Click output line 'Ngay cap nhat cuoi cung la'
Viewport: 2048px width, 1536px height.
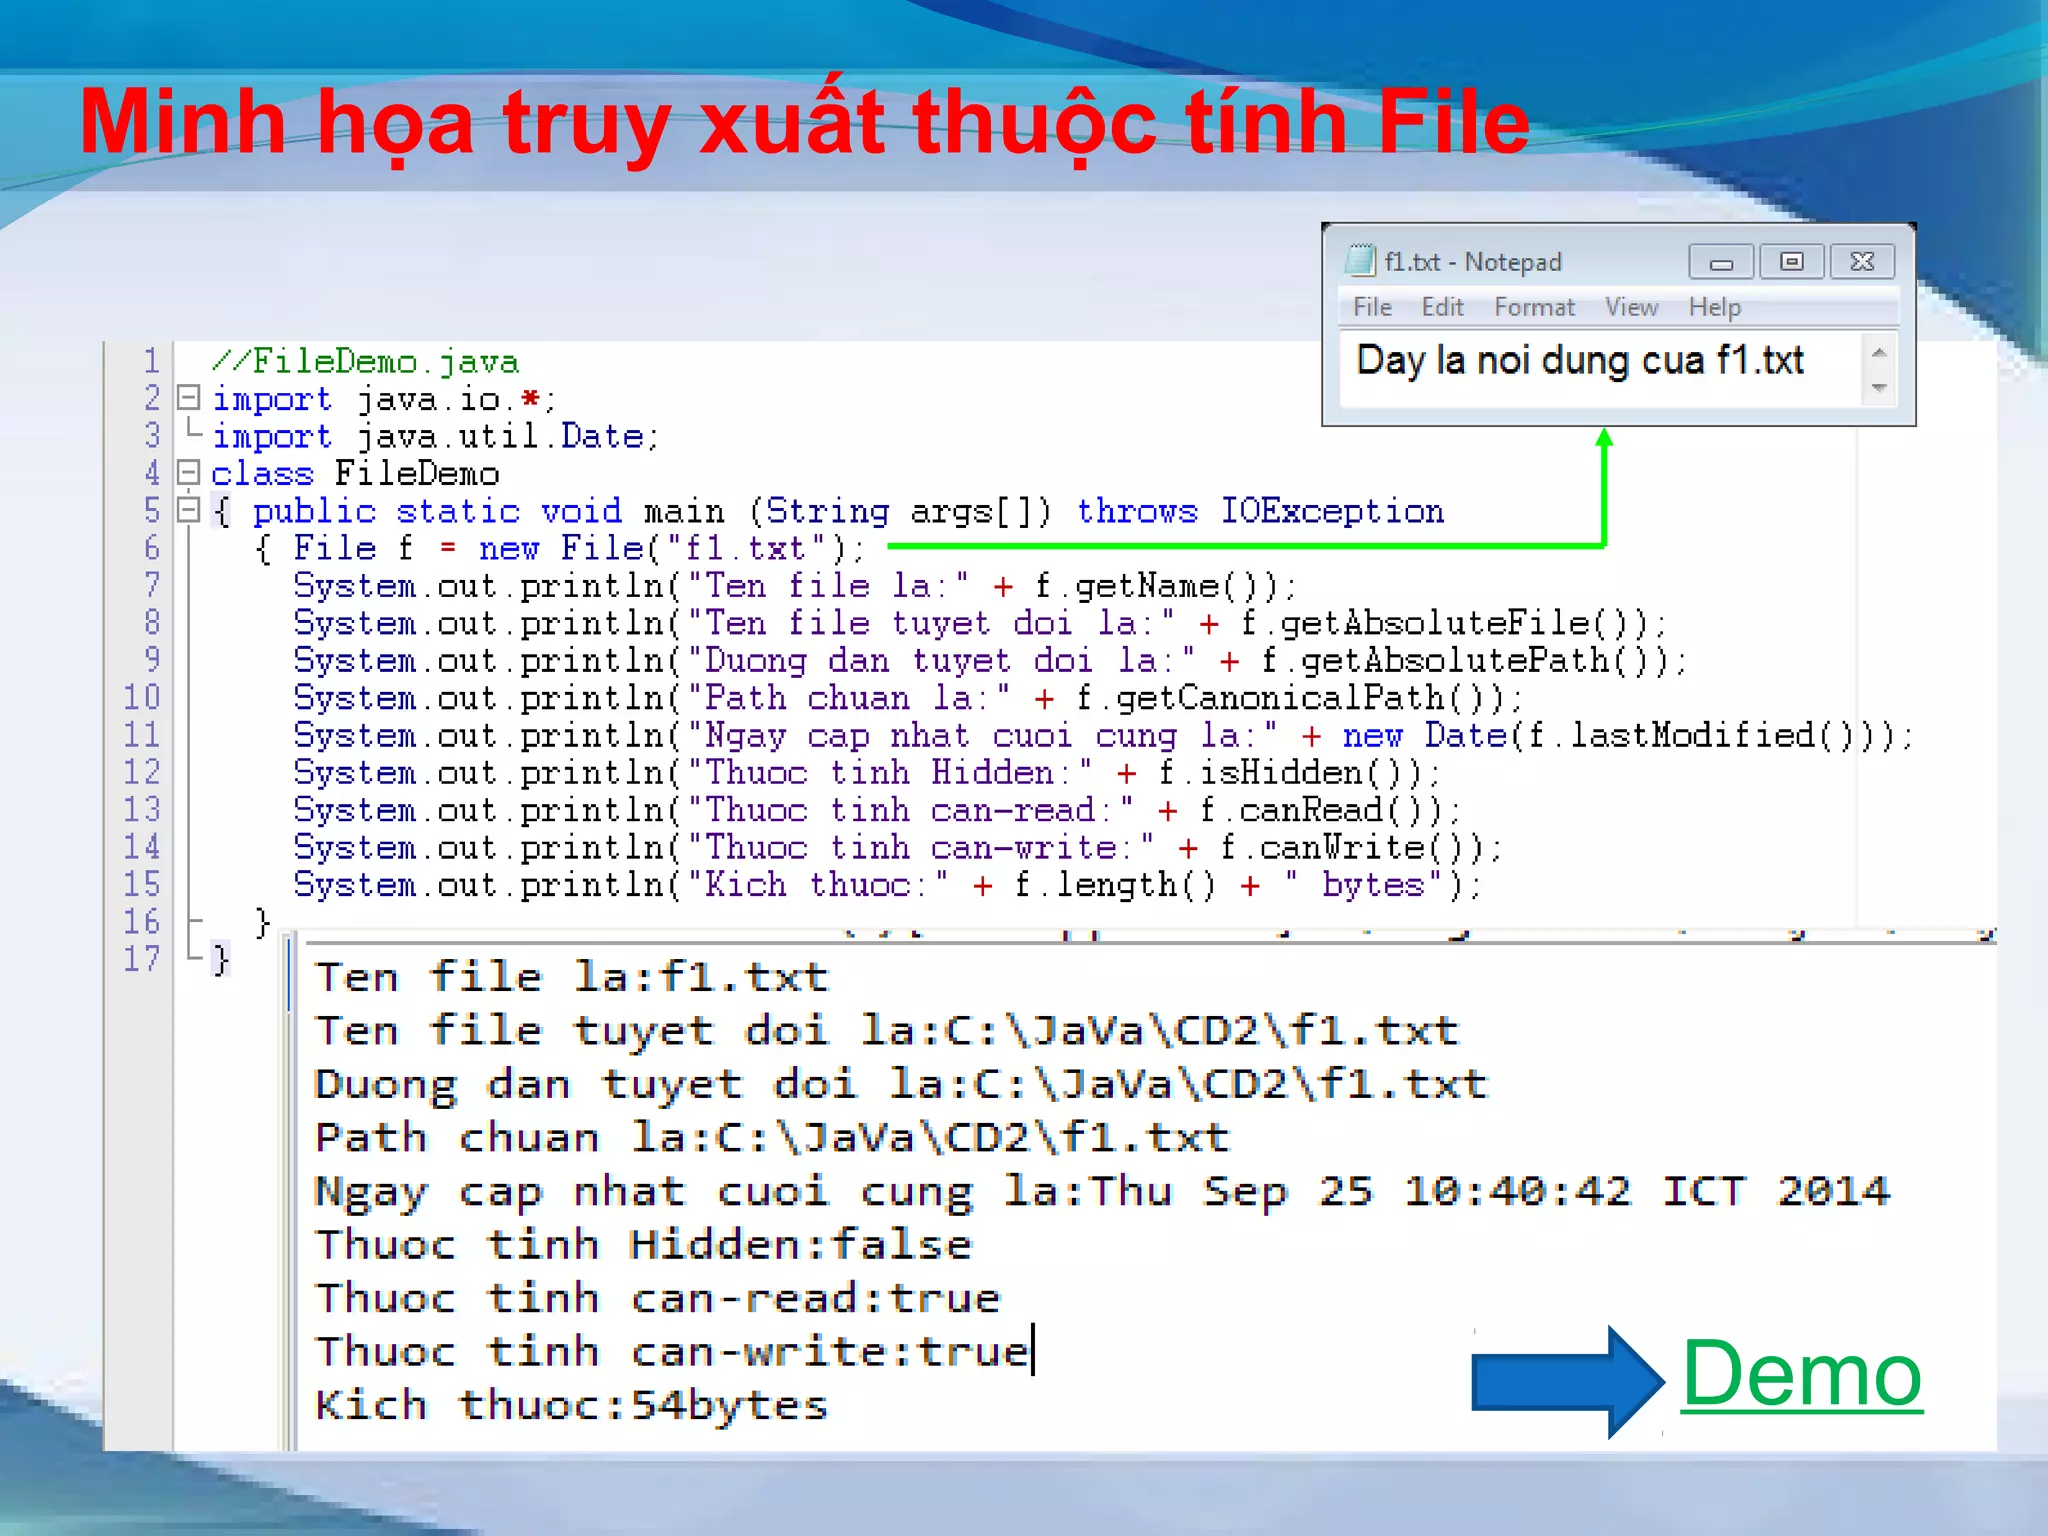click(x=1102, y=1192)
